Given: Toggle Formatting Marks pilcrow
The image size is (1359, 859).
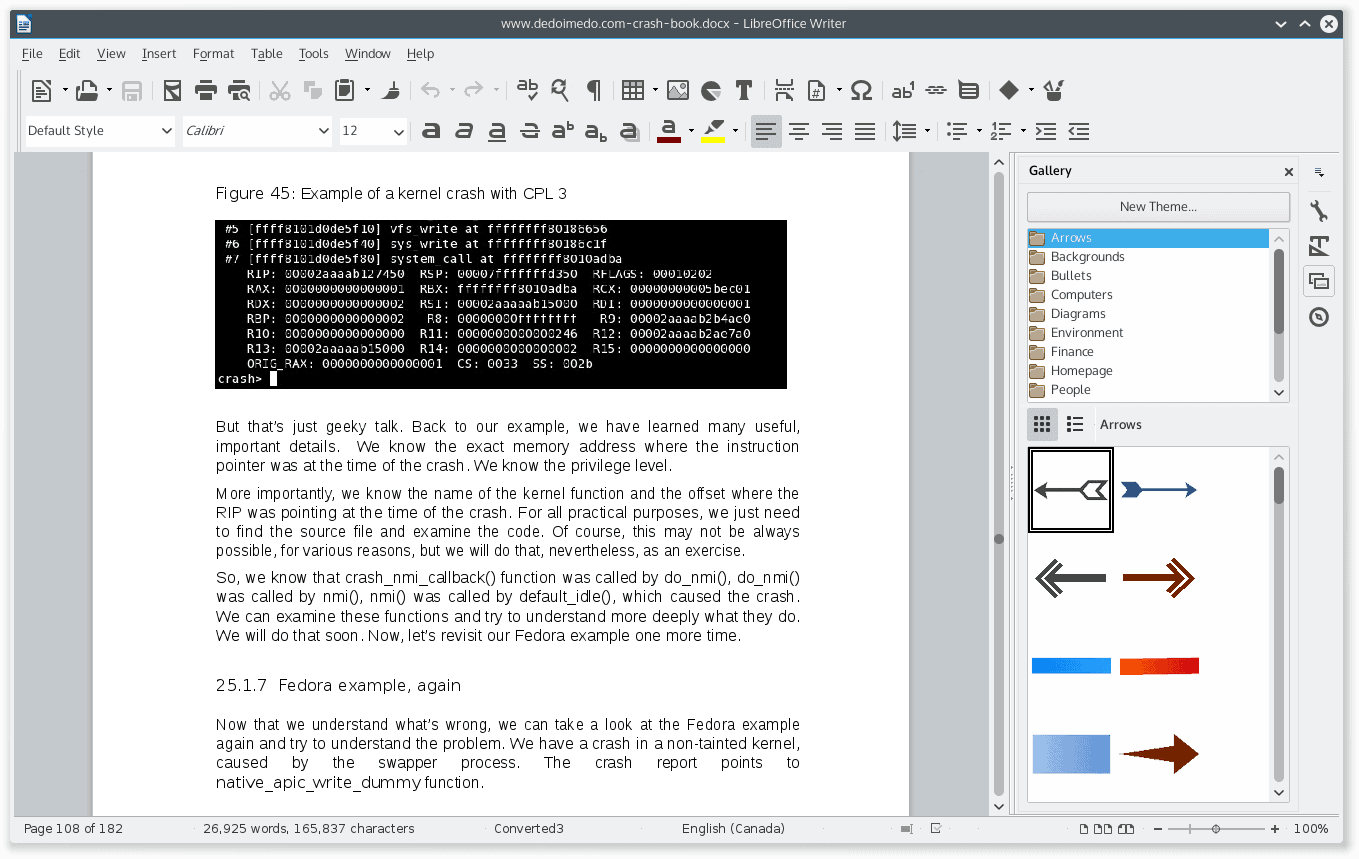Looking at the screenshot, I should tap(593, 91).
